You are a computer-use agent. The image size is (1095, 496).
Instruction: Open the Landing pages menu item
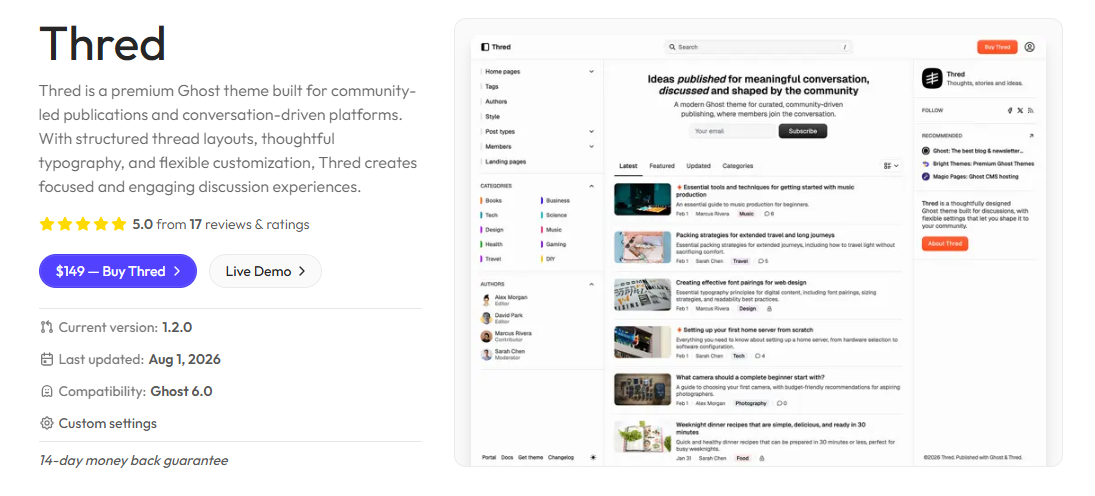pos(506,161)
